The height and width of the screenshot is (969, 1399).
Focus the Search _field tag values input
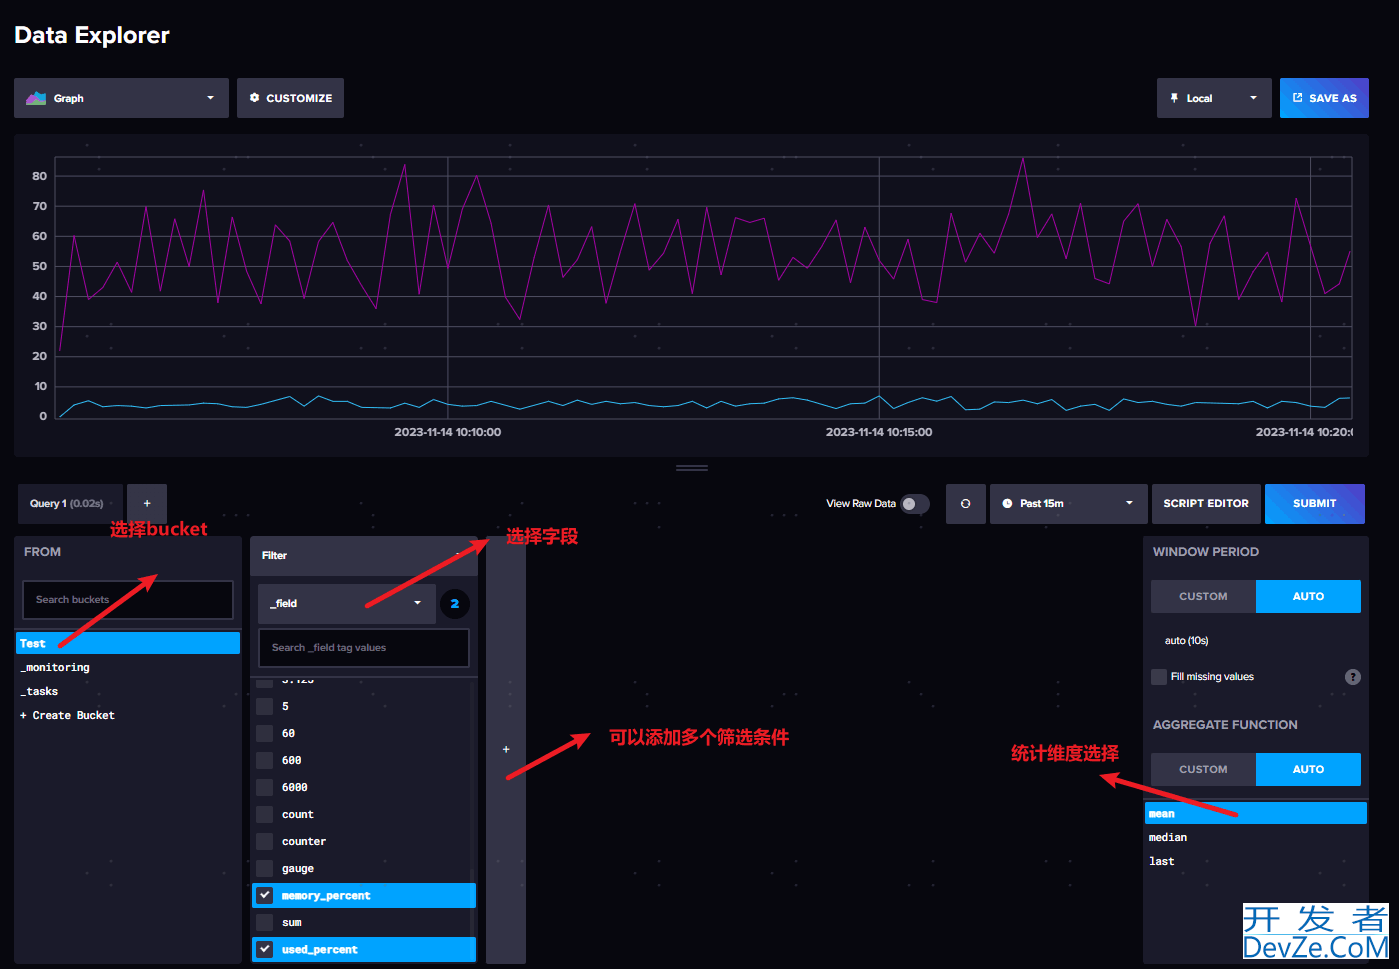pyautogui.click(x=364, y=648)
